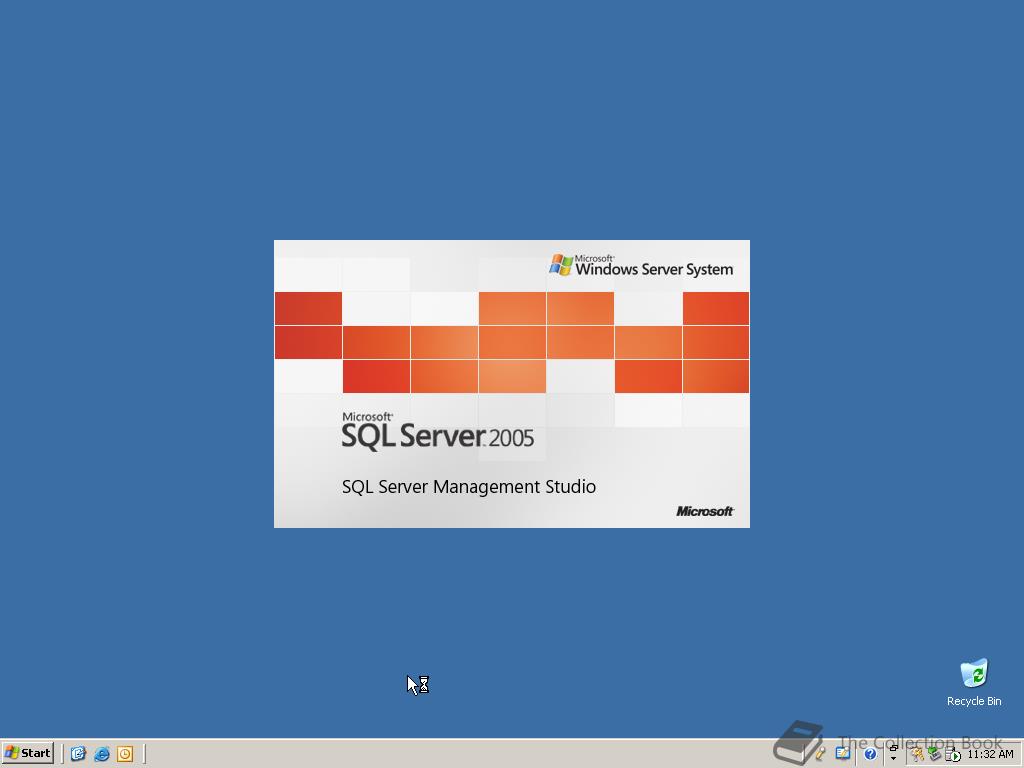
Task: Click the SQL Server service tray icon
Action: coord(952,754)
